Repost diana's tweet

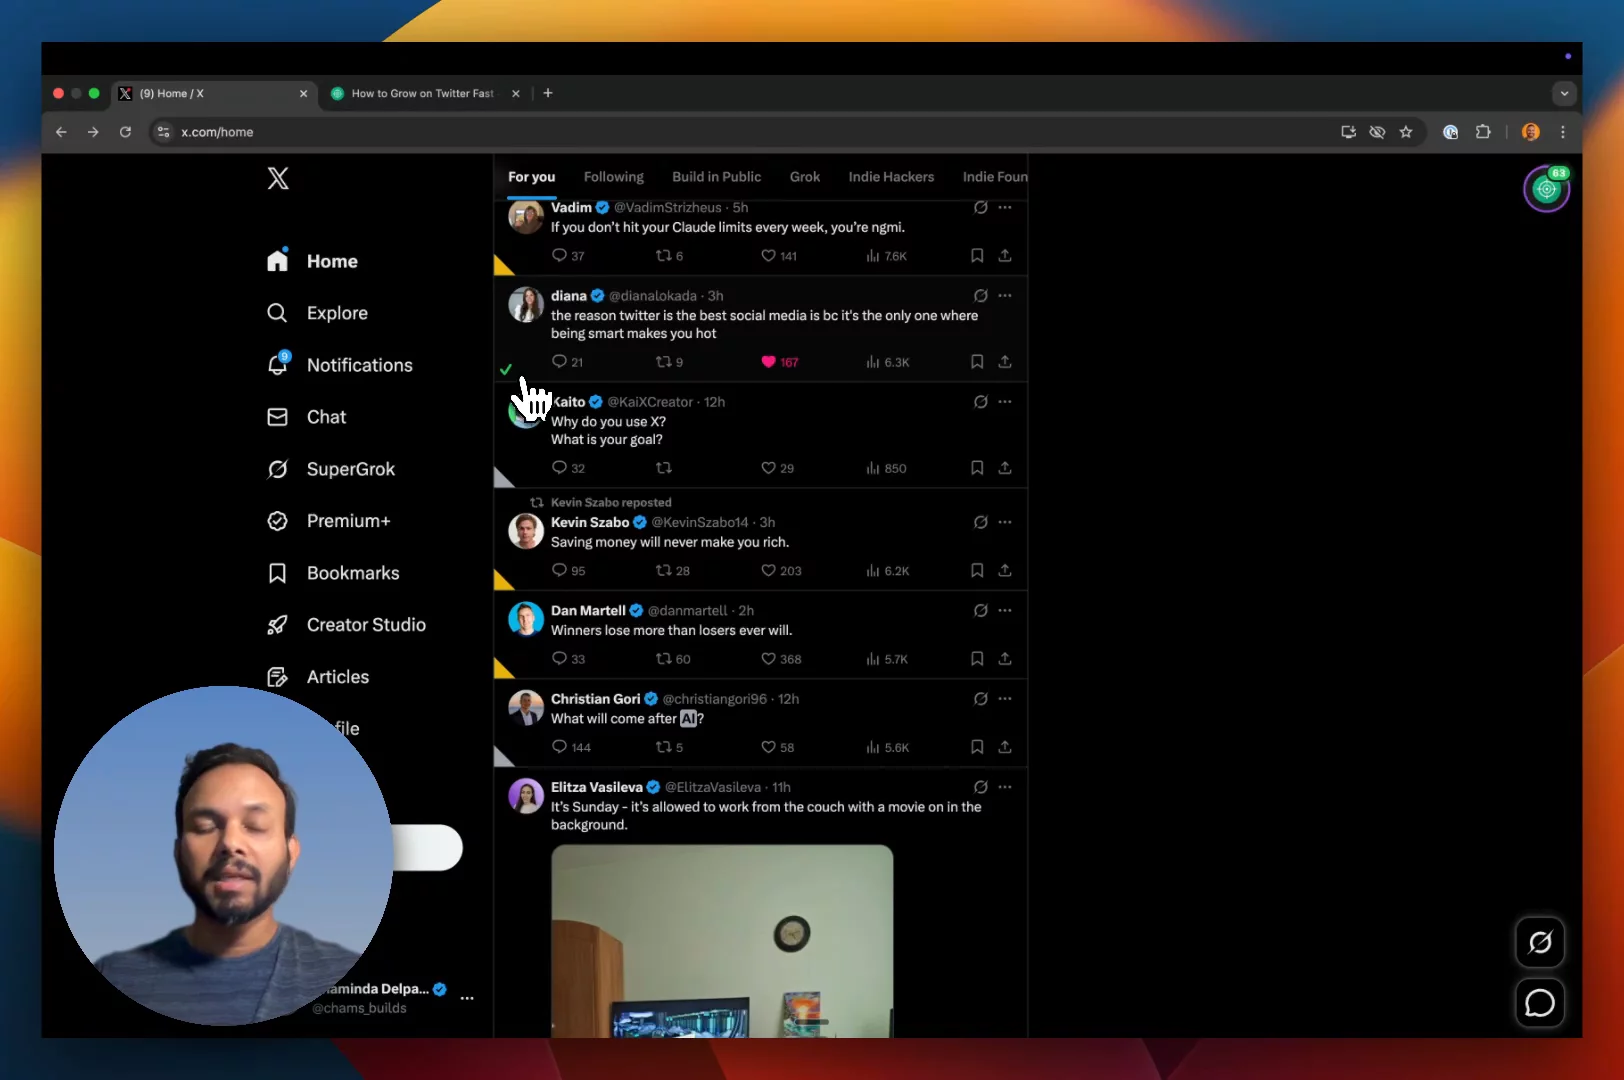(669, 362)
